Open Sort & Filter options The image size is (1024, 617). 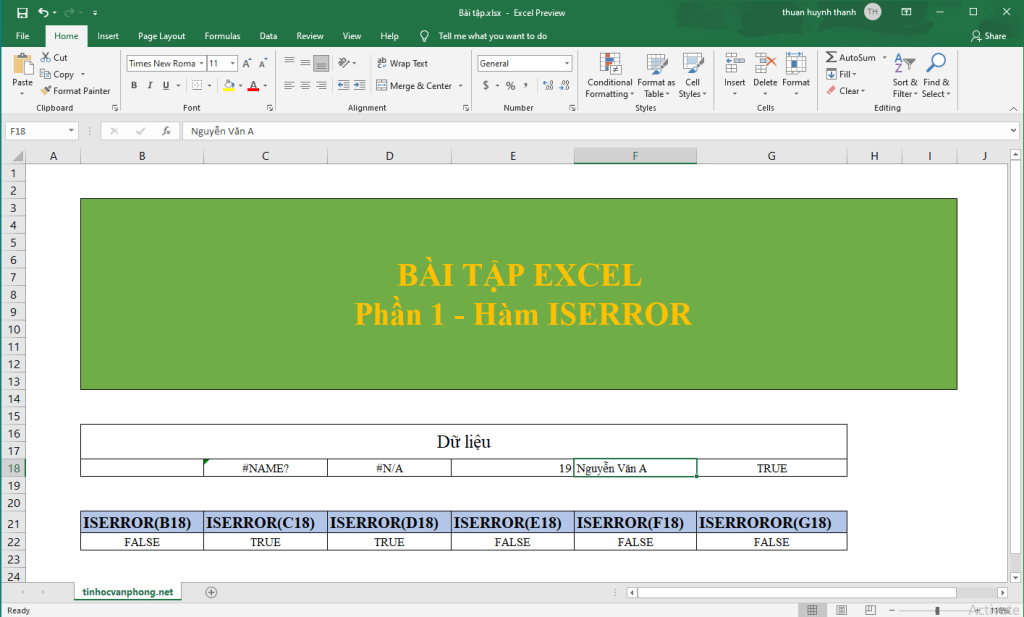[x=904, y=76]
